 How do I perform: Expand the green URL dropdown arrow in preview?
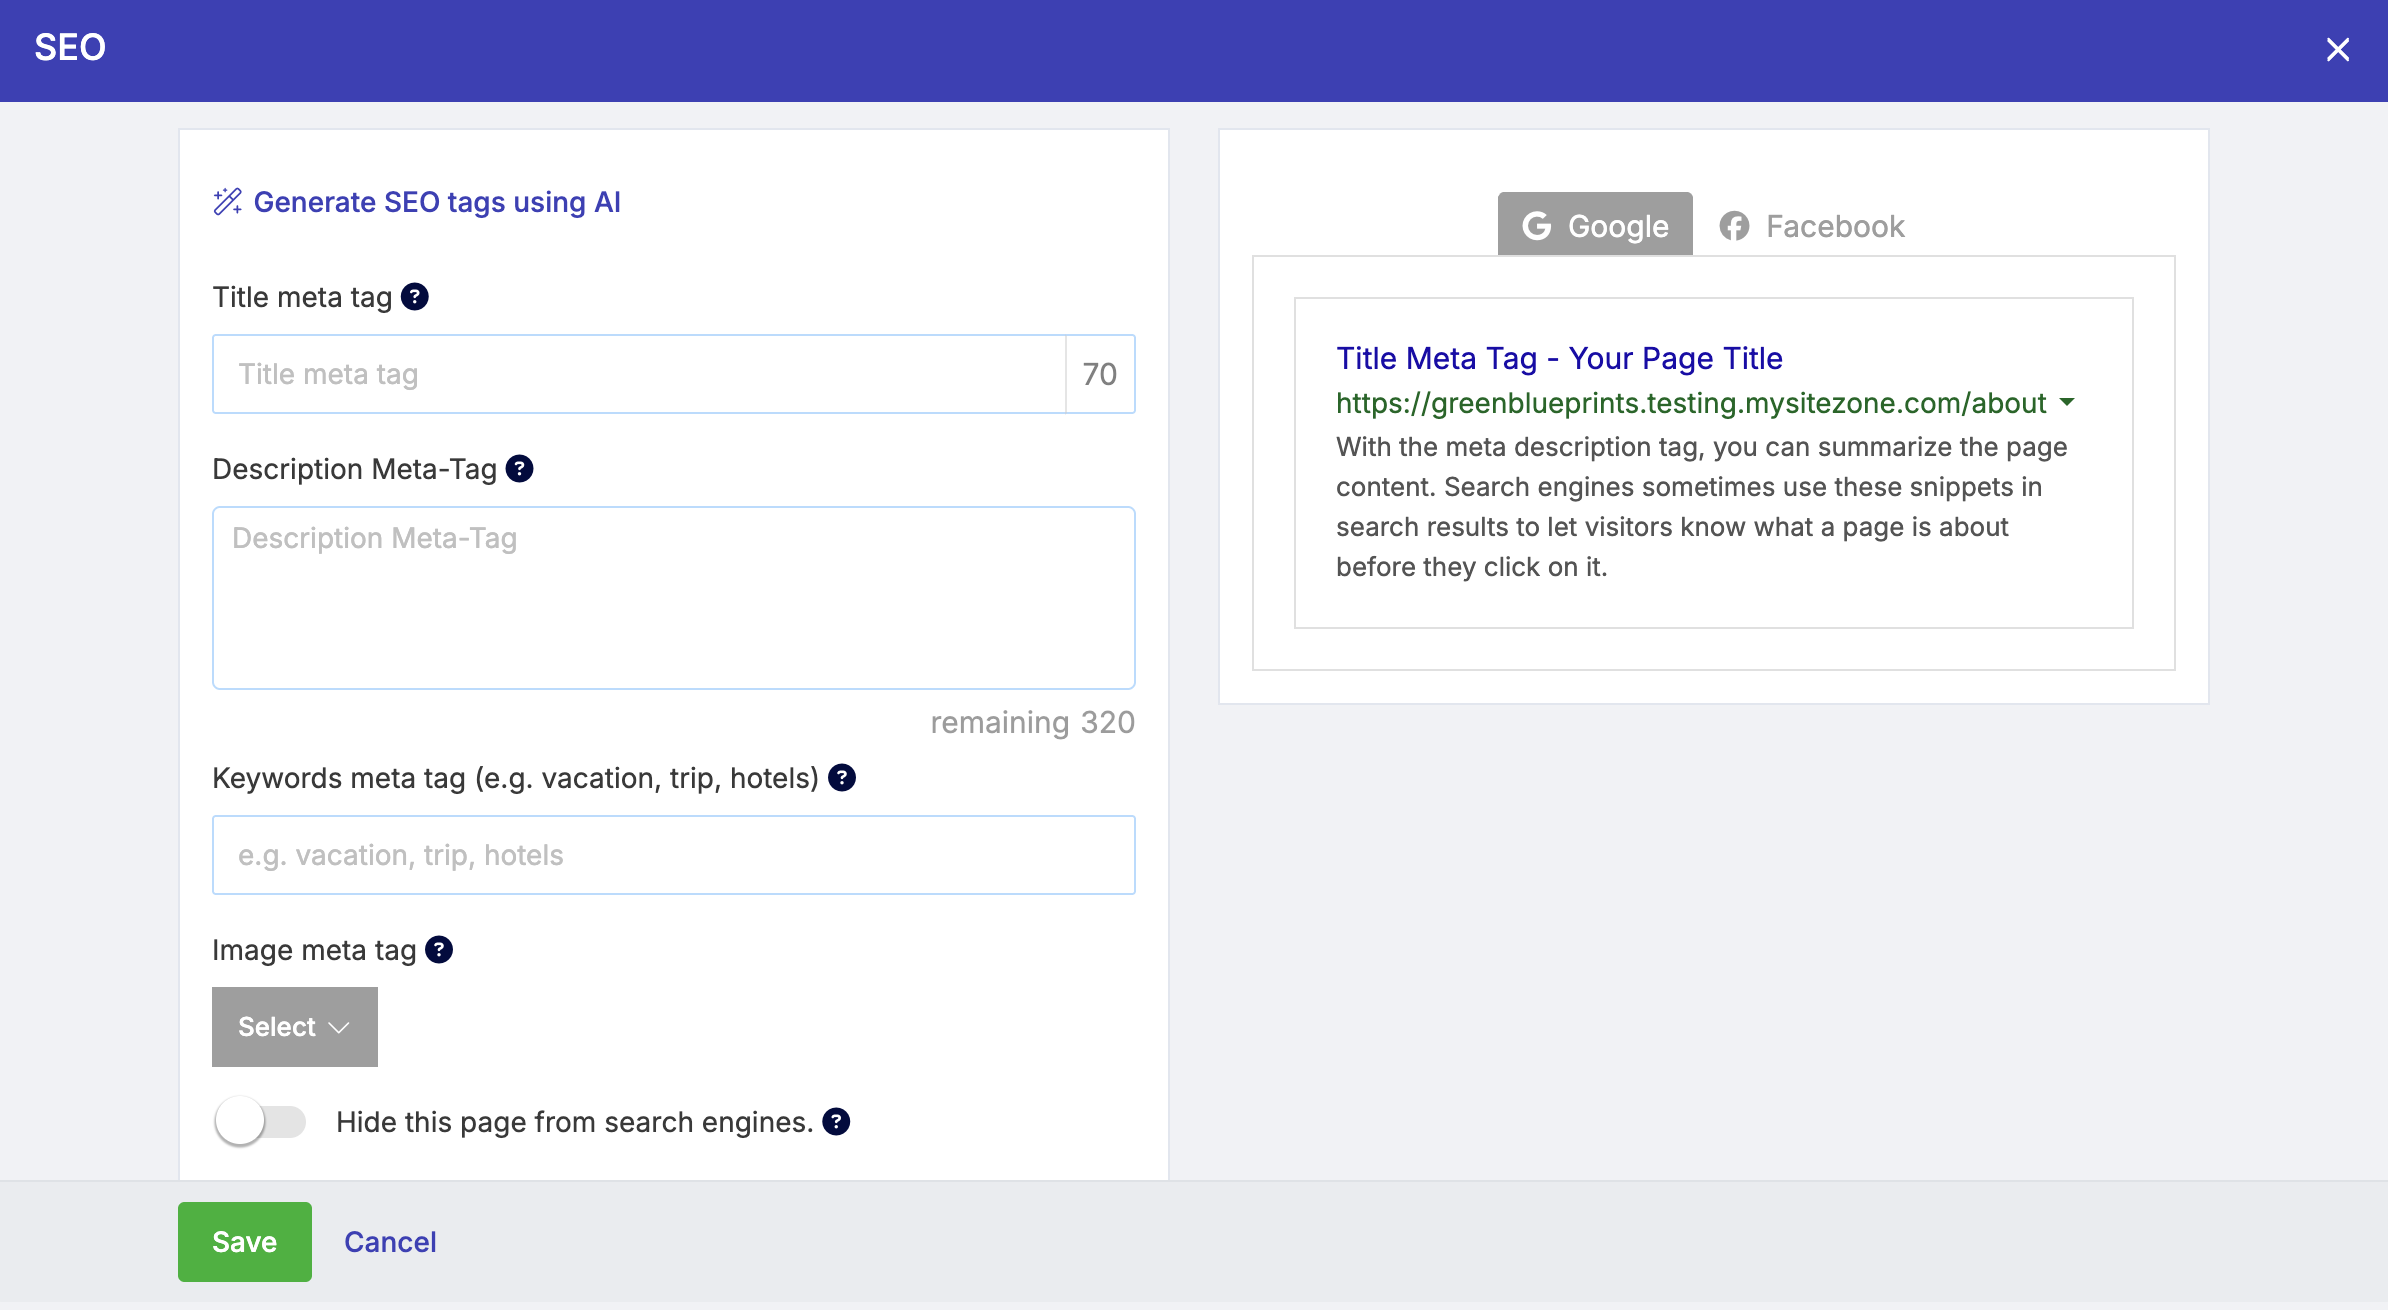pyautogui.click(x=2067, y=403)
